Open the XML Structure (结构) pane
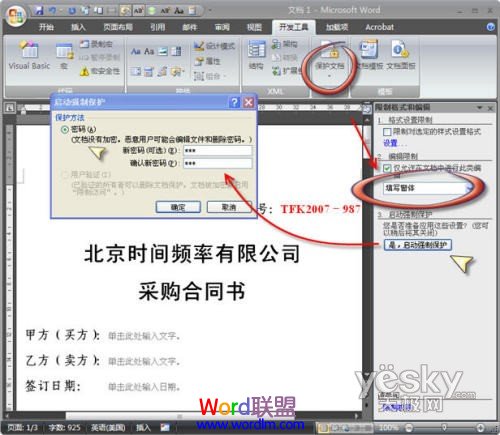The height and width of the screenshot is (435, 500). pyautogui.click(x=256, y=55)
